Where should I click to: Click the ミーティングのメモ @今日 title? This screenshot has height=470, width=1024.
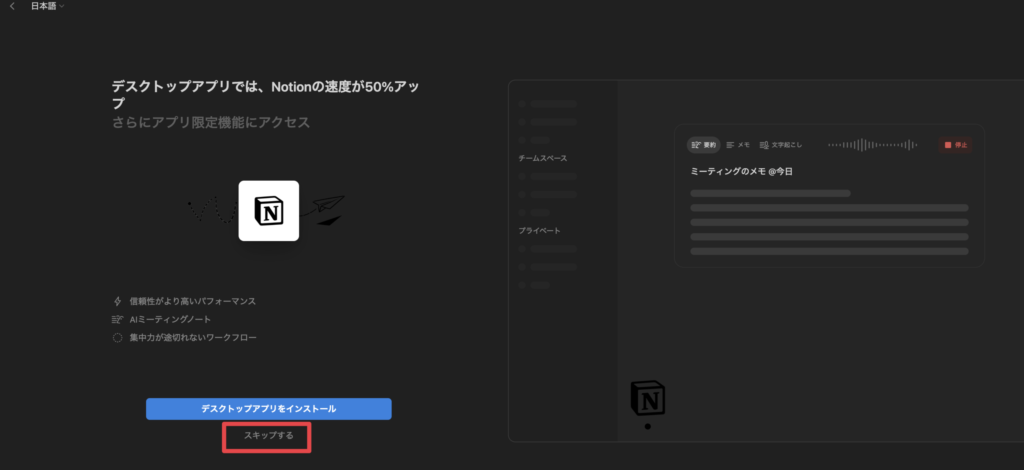point(741,172)
